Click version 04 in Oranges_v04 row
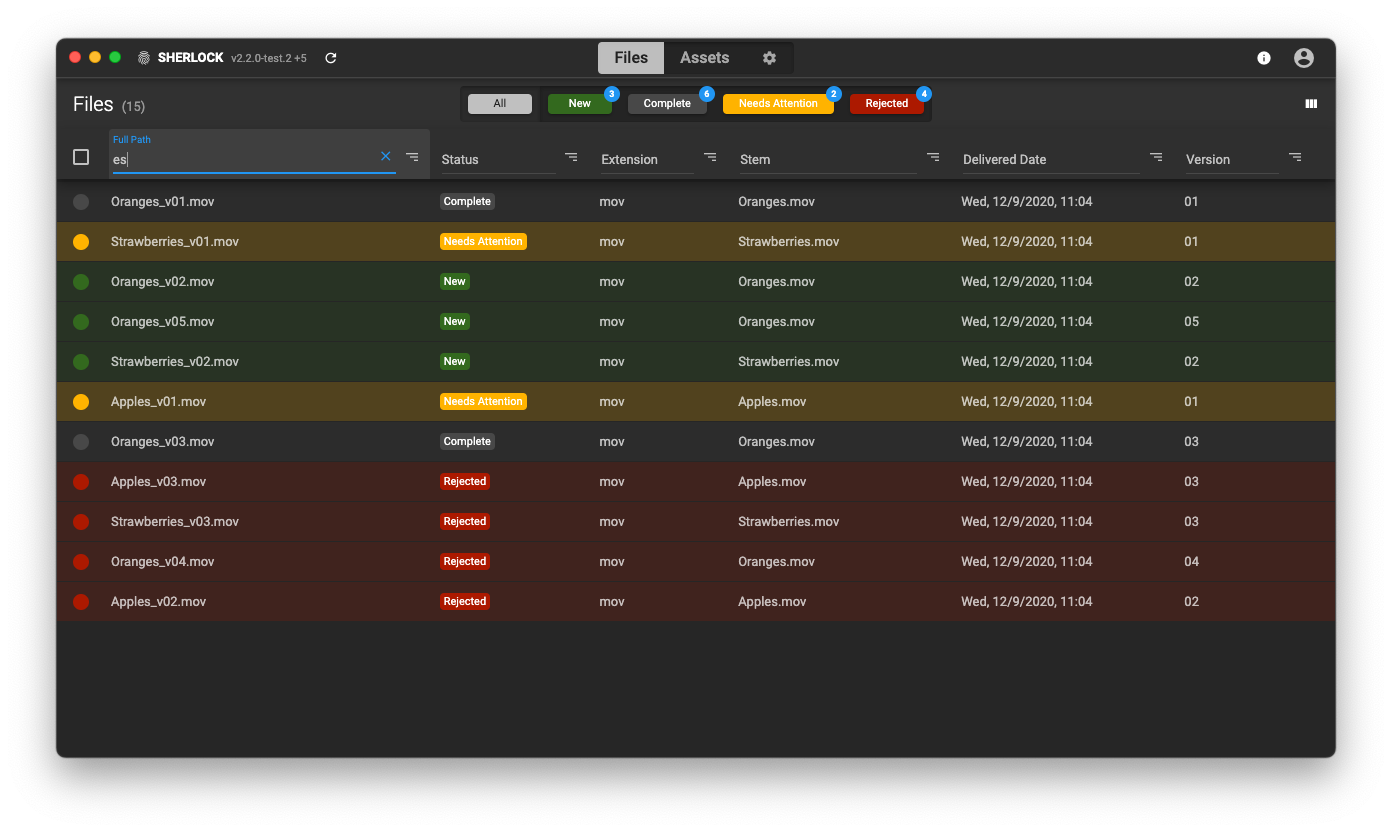The width and height of the screenshot is (1392, 832). pos(1192,562)
